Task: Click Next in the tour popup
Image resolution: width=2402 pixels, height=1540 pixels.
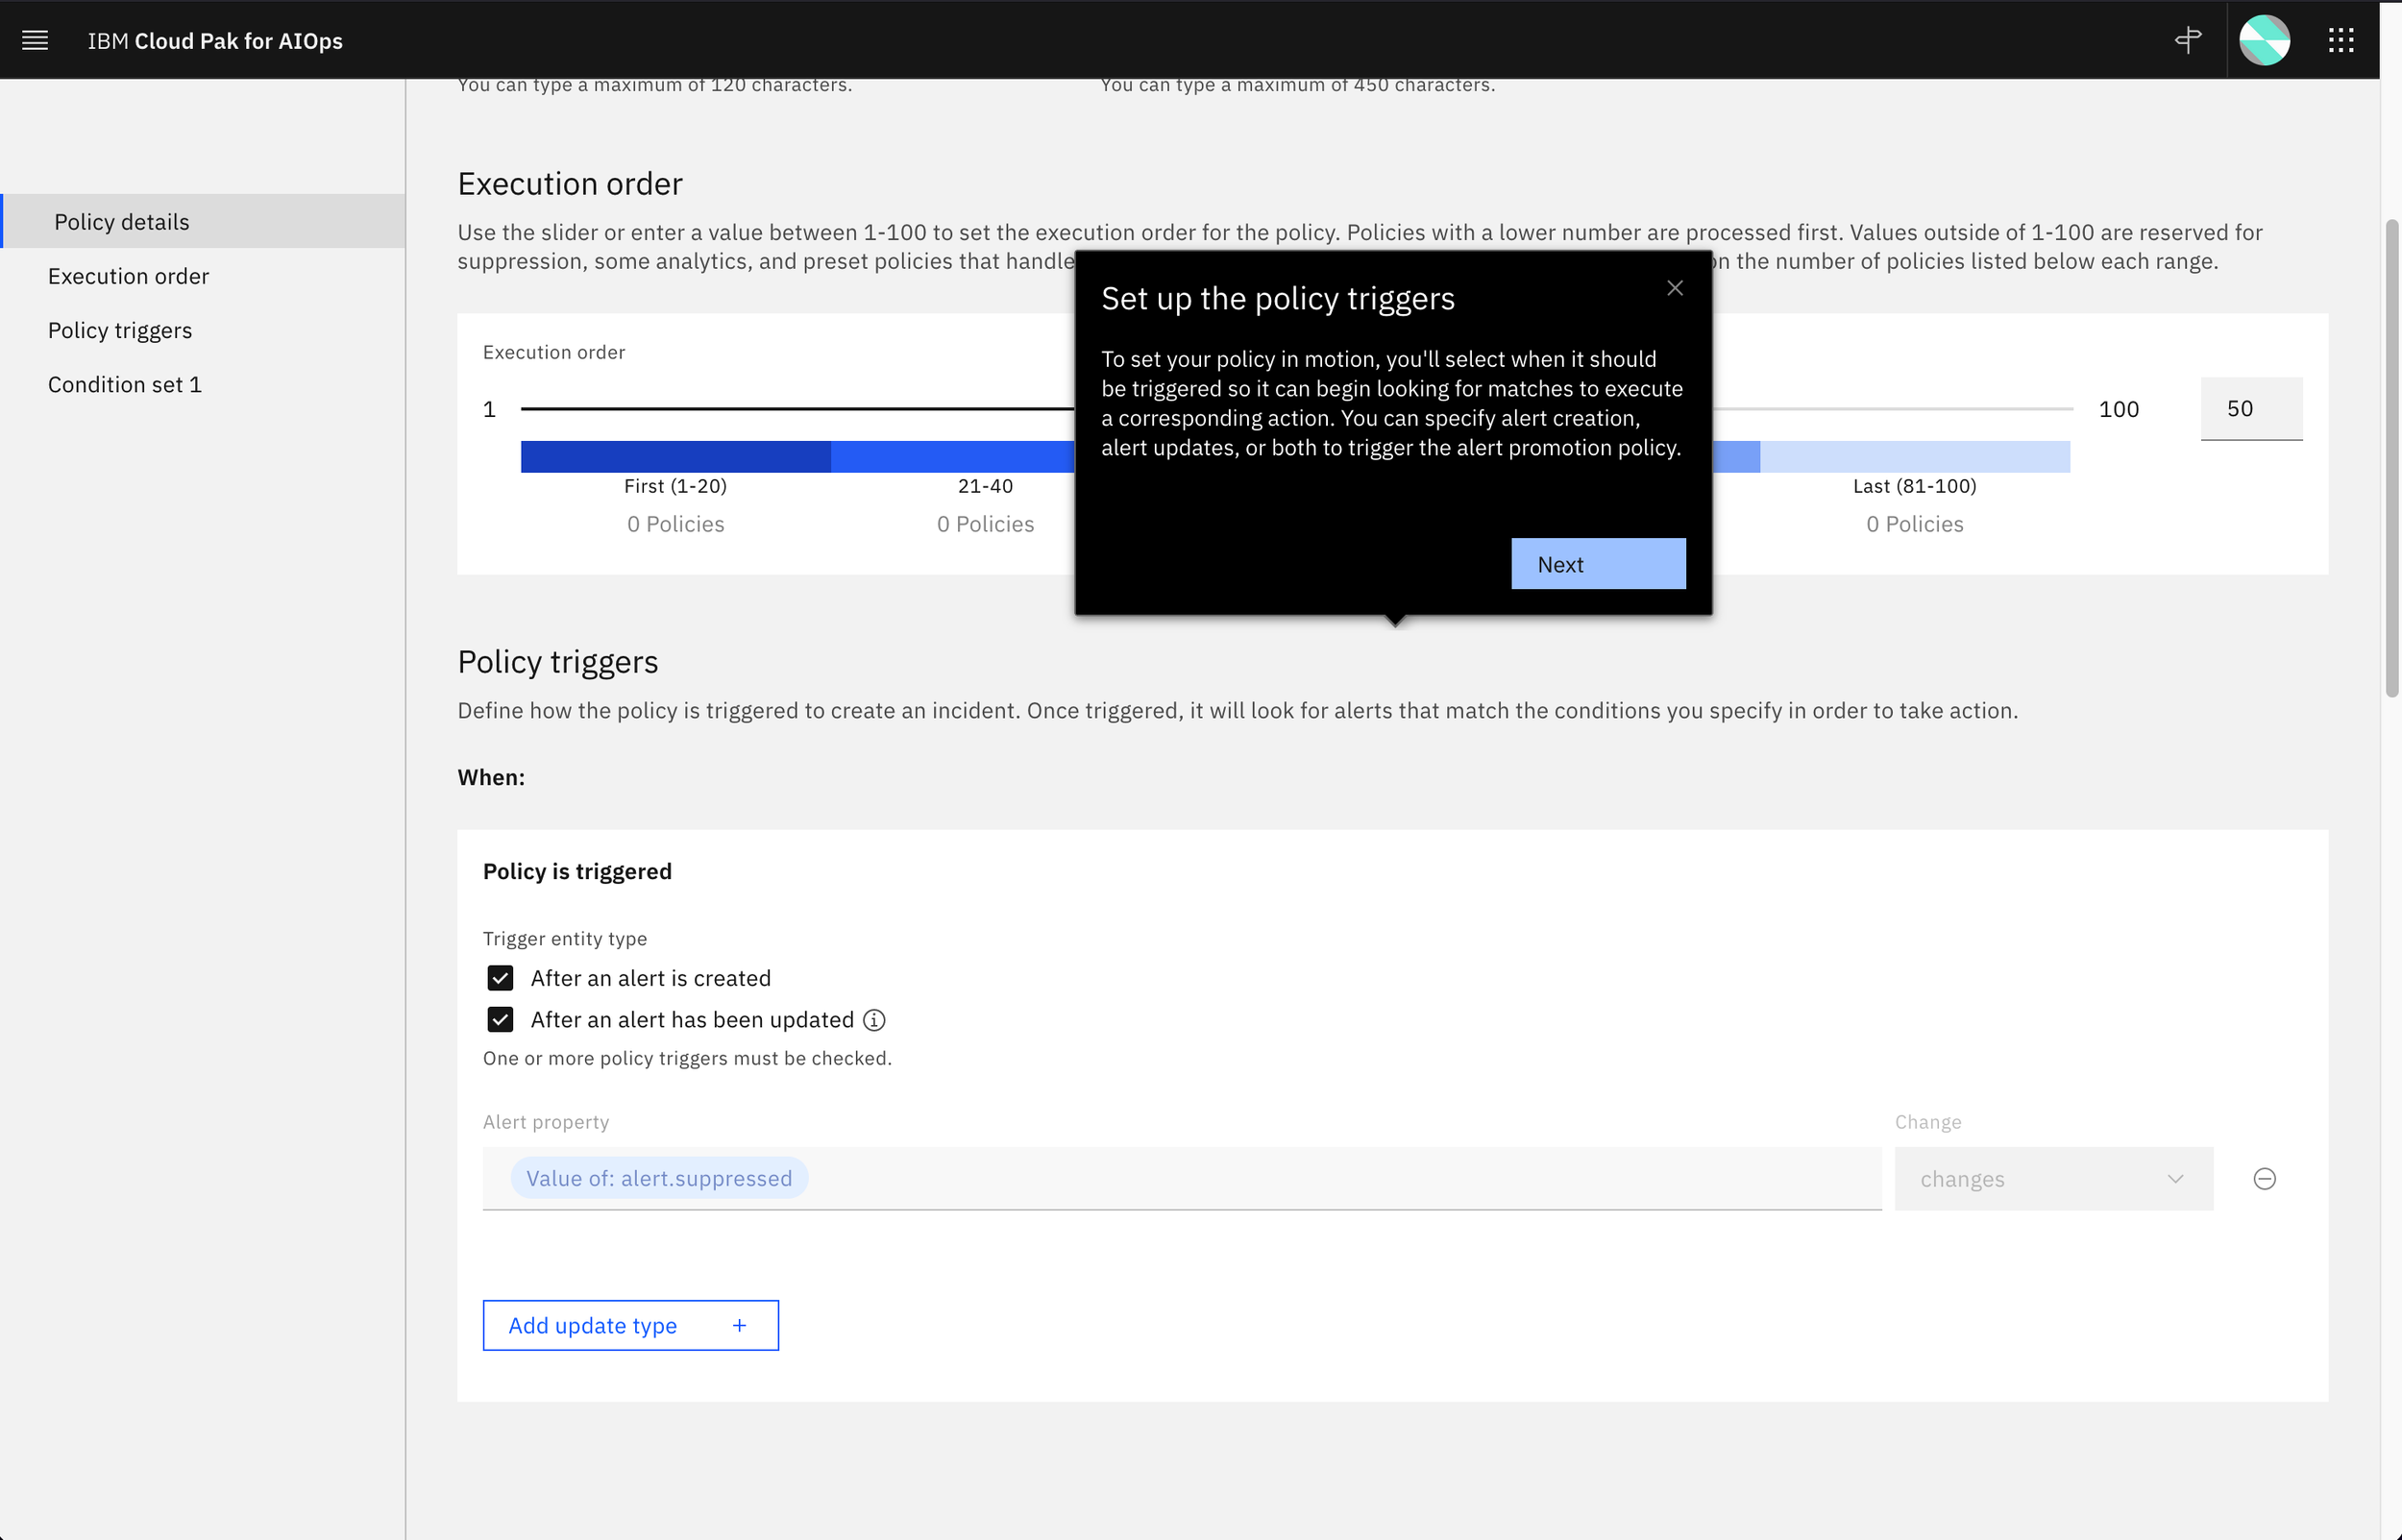Action: click(x=1598, y=564)
